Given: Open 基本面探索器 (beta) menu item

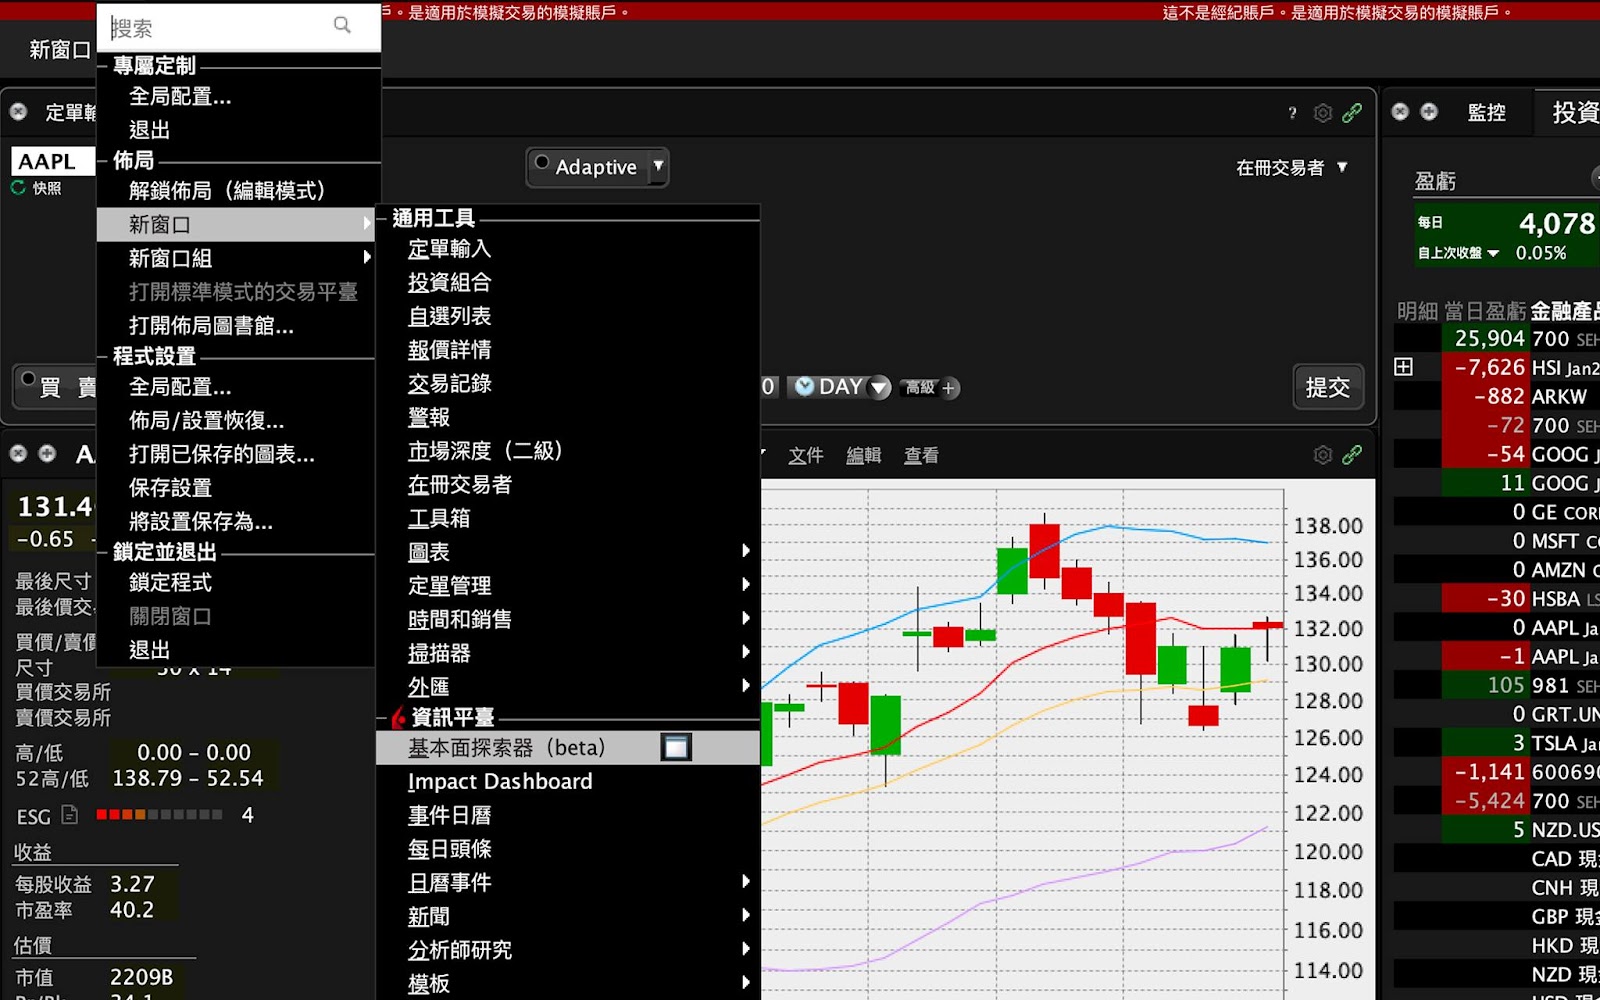Looking at the screenshot, I should pyautogui.click(x=568, y=748).
